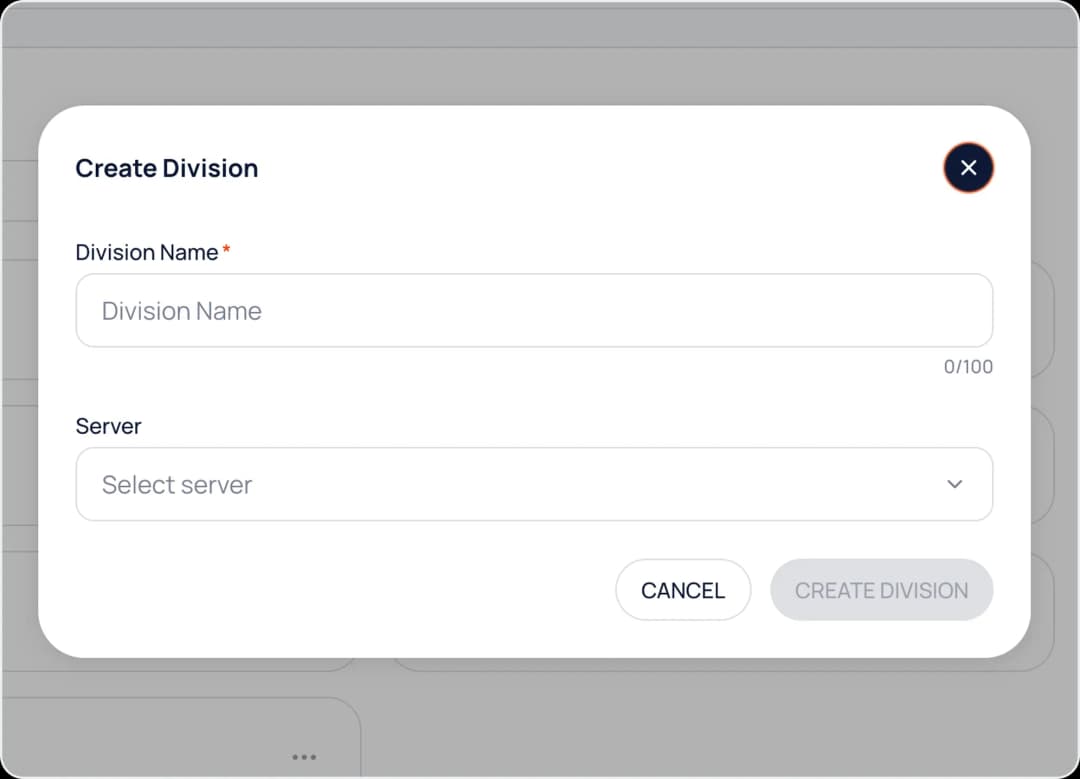Click the Division Name label

[147, 253]
